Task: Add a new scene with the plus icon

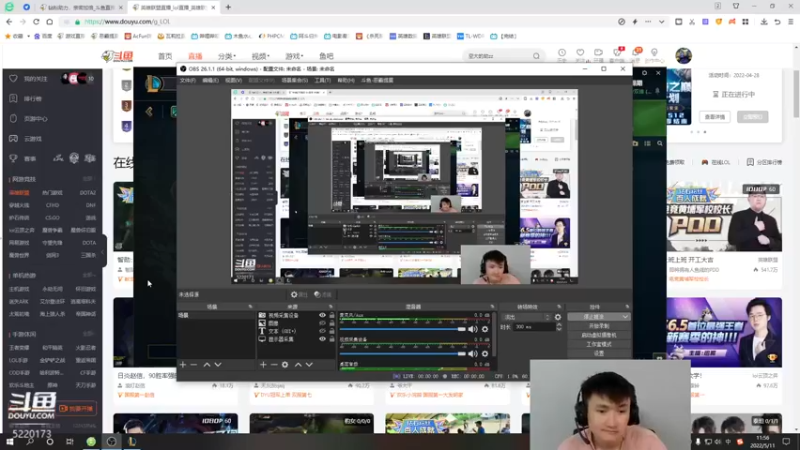Action: pos(183,365)
